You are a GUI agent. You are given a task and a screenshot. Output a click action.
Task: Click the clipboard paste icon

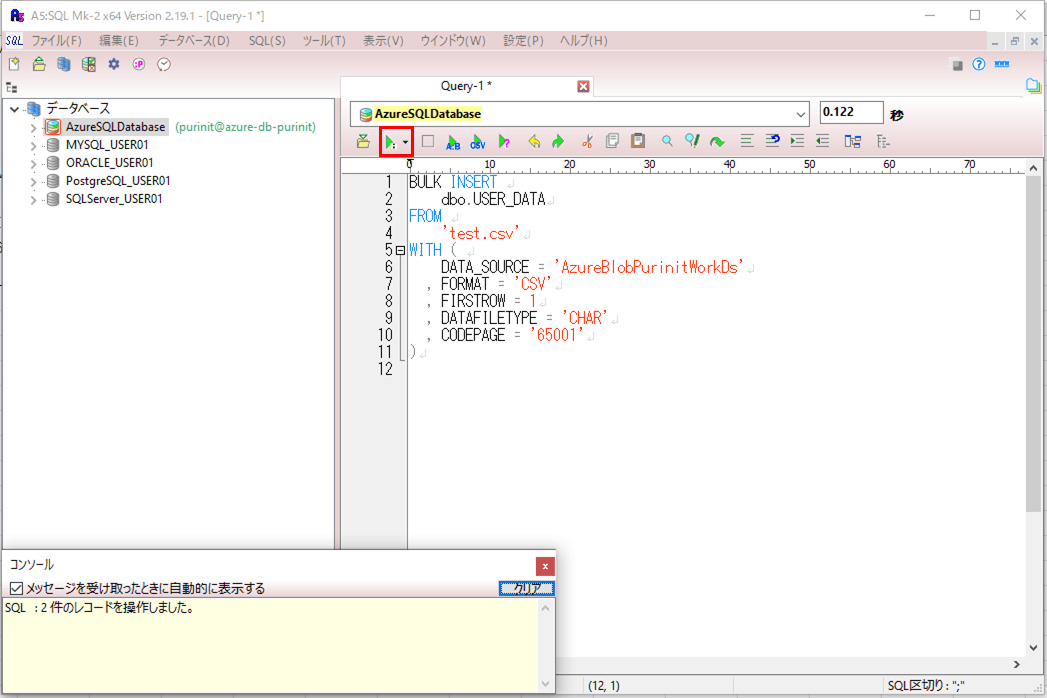click(x=638, y=140)
